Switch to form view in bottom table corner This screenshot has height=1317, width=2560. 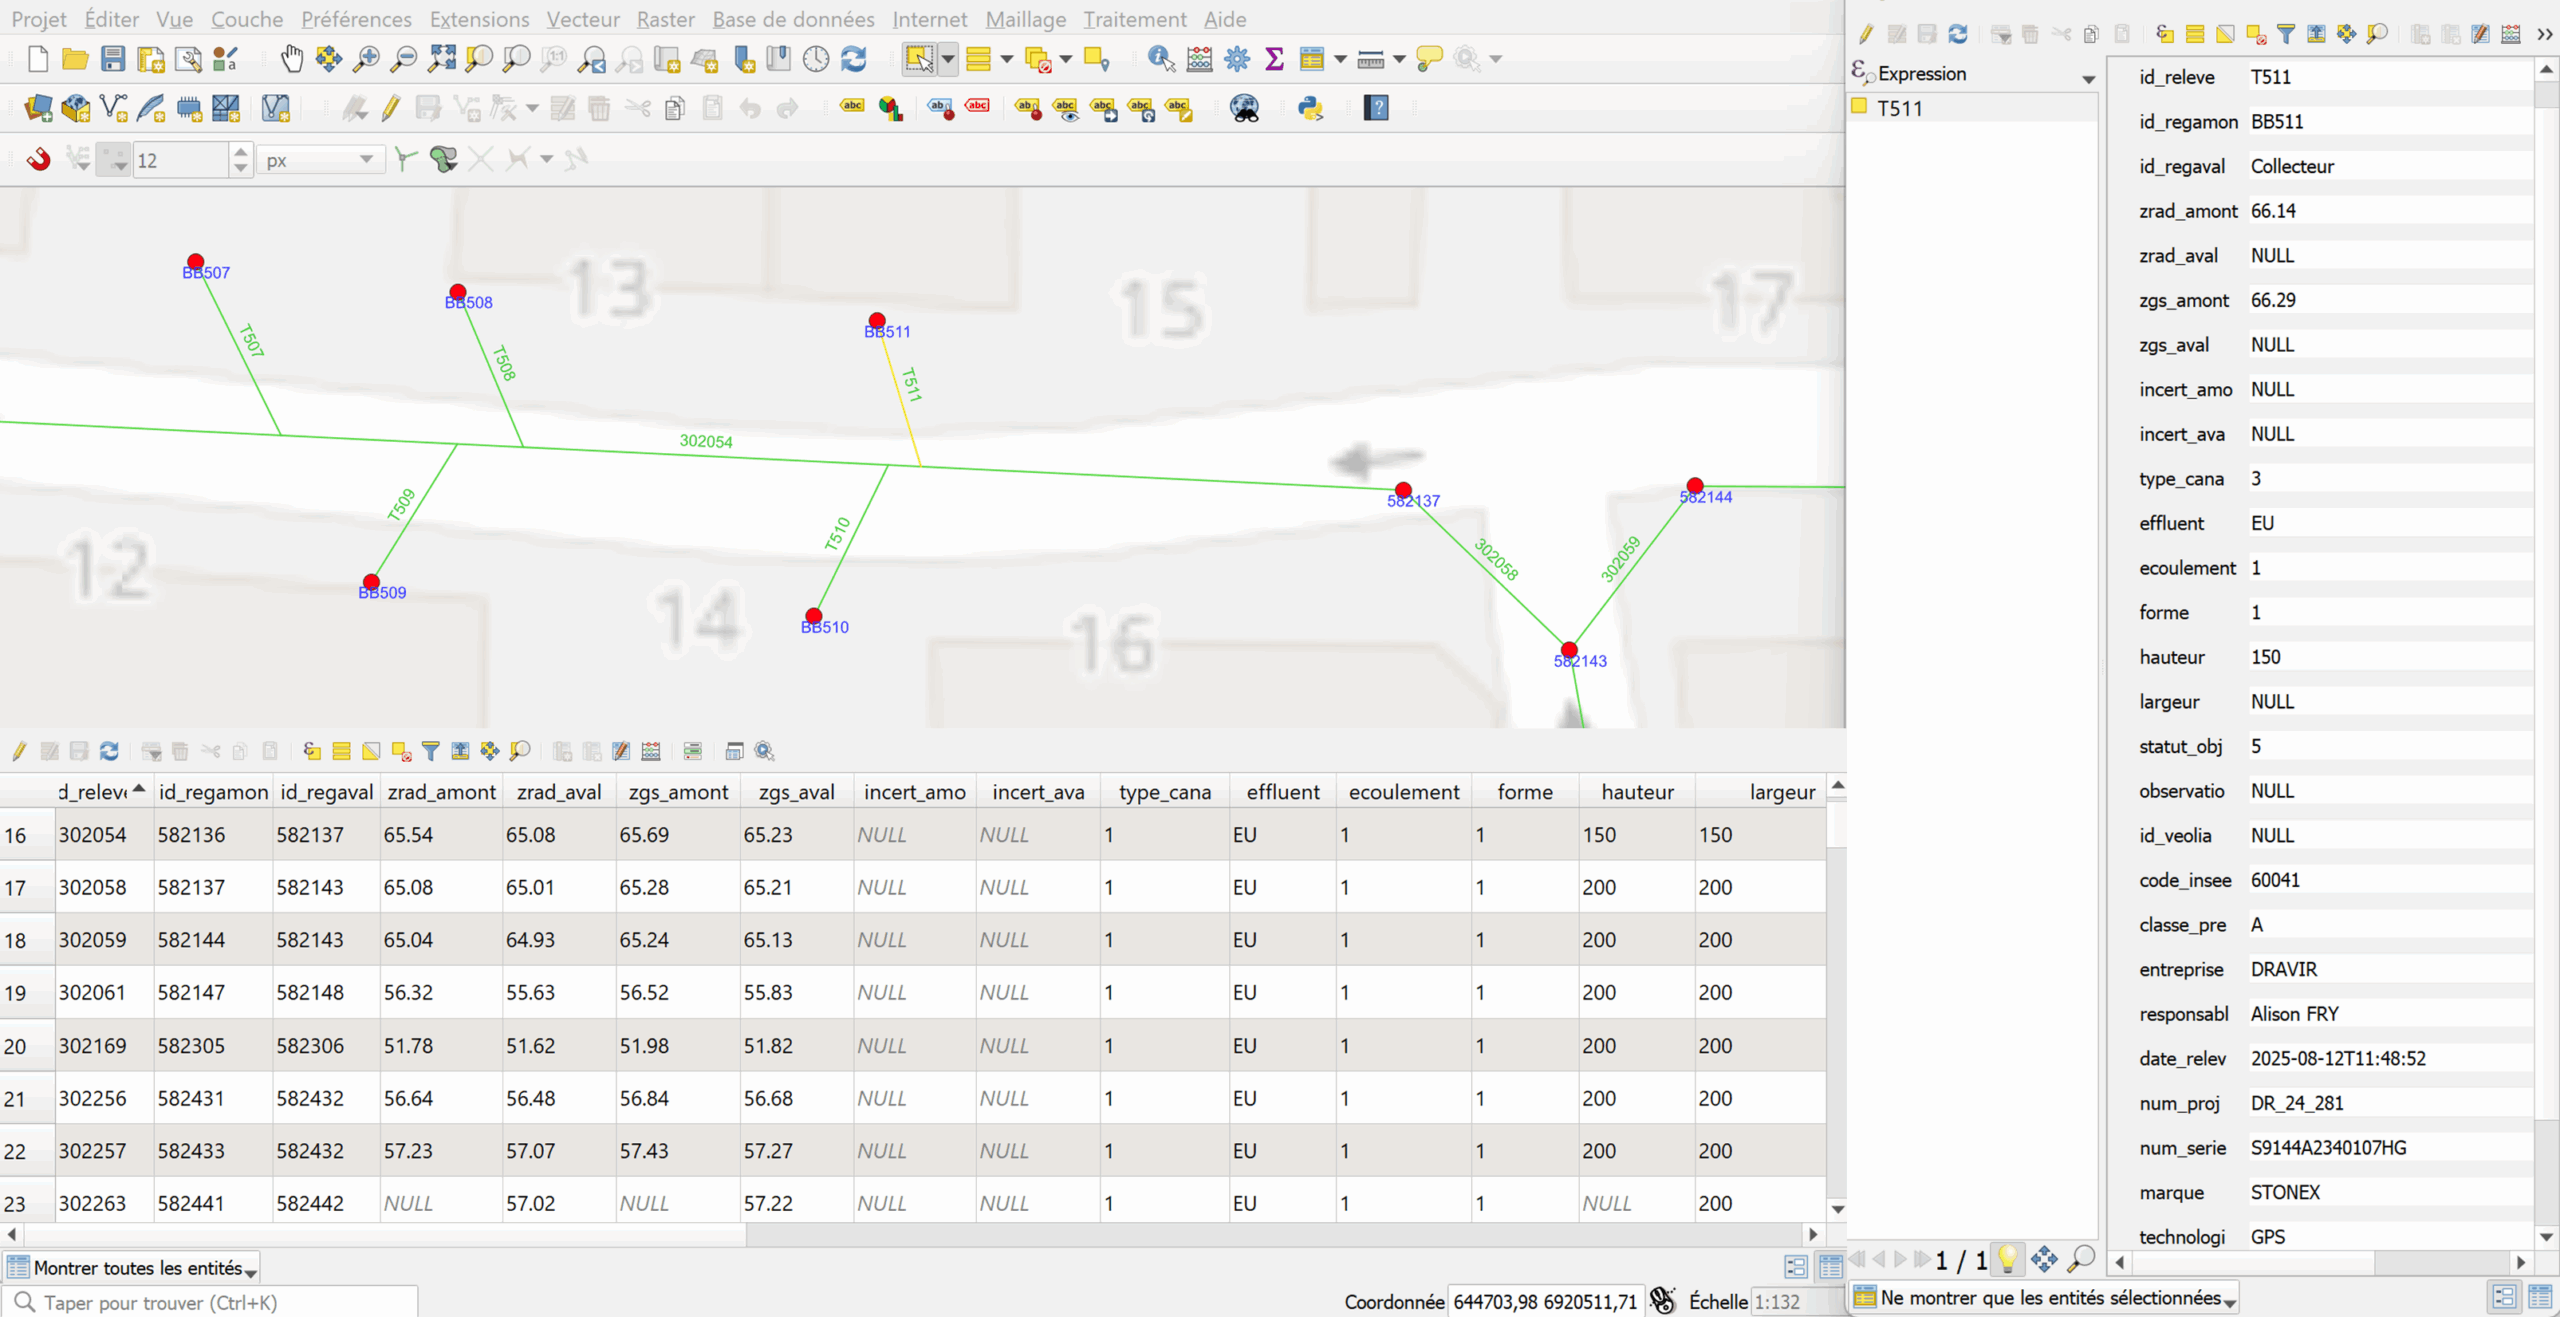tap(1795, 1267)
